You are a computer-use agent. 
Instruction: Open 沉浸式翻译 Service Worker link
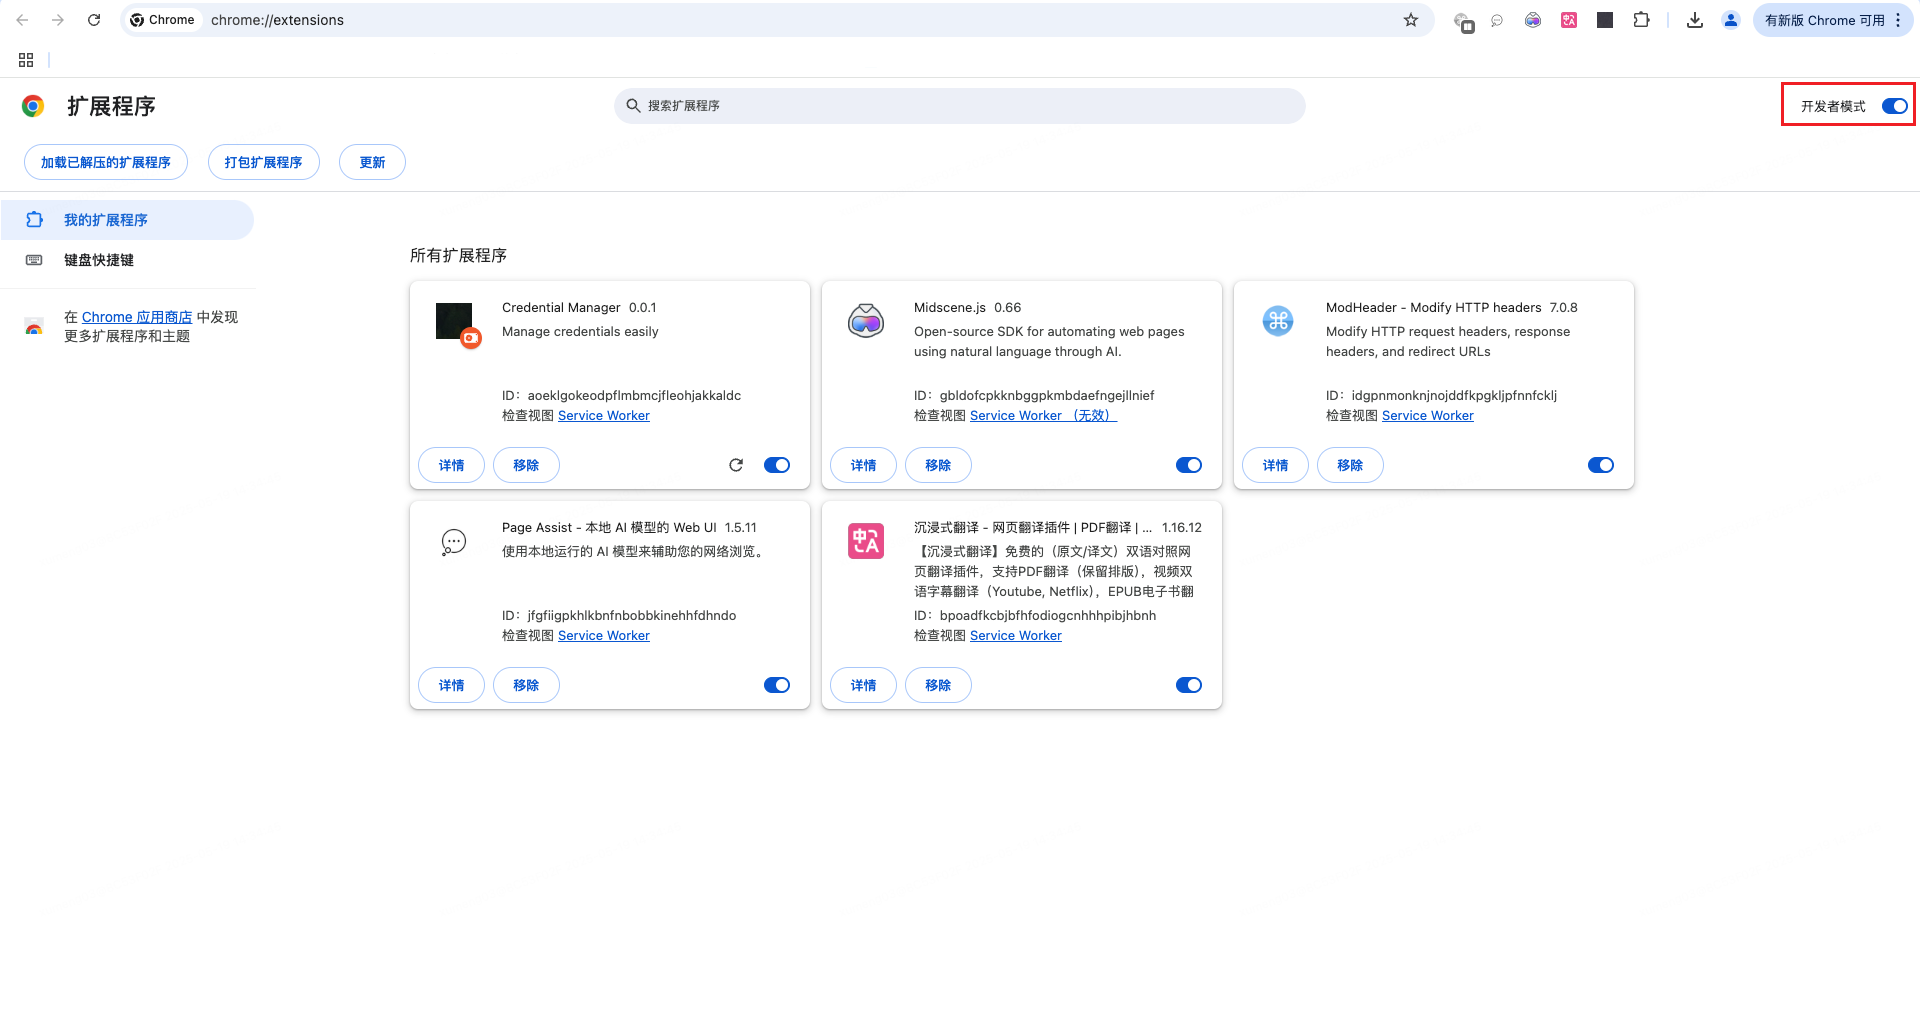pos(1016,636)
